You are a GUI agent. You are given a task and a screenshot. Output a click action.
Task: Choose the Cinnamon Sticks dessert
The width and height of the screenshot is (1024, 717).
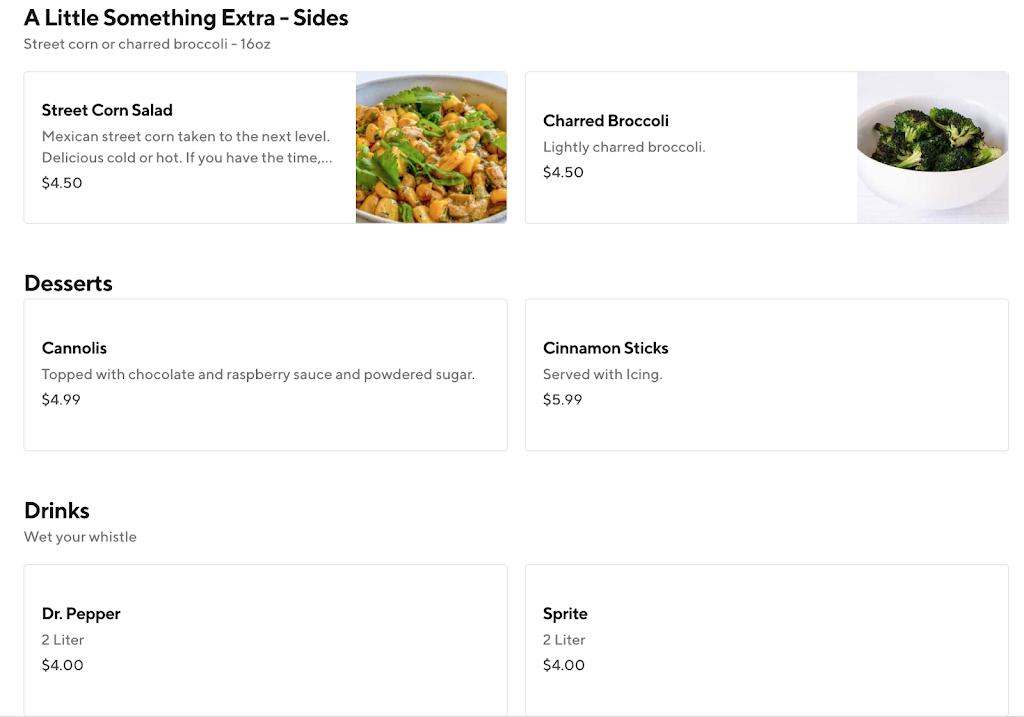click(x=606, y=348)
